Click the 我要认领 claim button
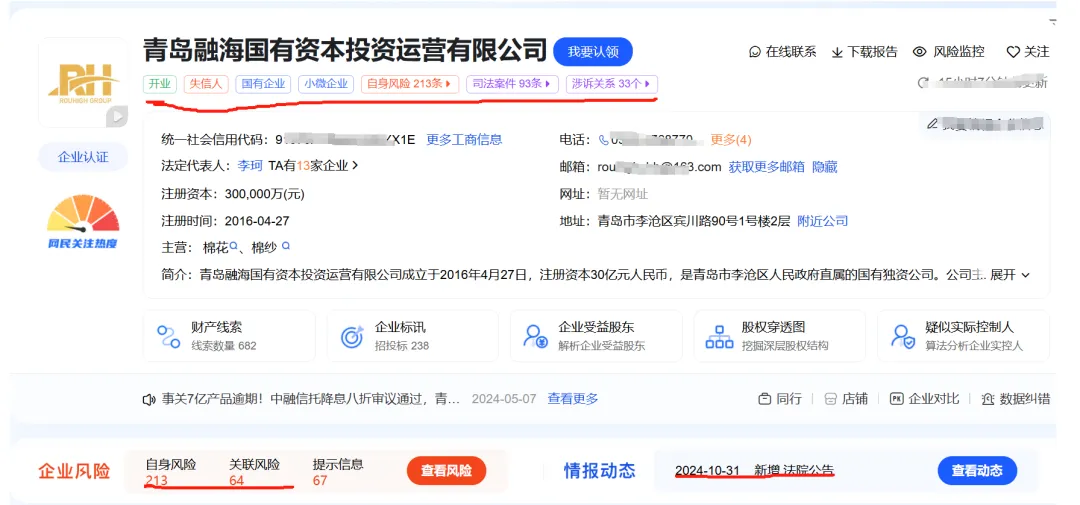 pos(592,52)
